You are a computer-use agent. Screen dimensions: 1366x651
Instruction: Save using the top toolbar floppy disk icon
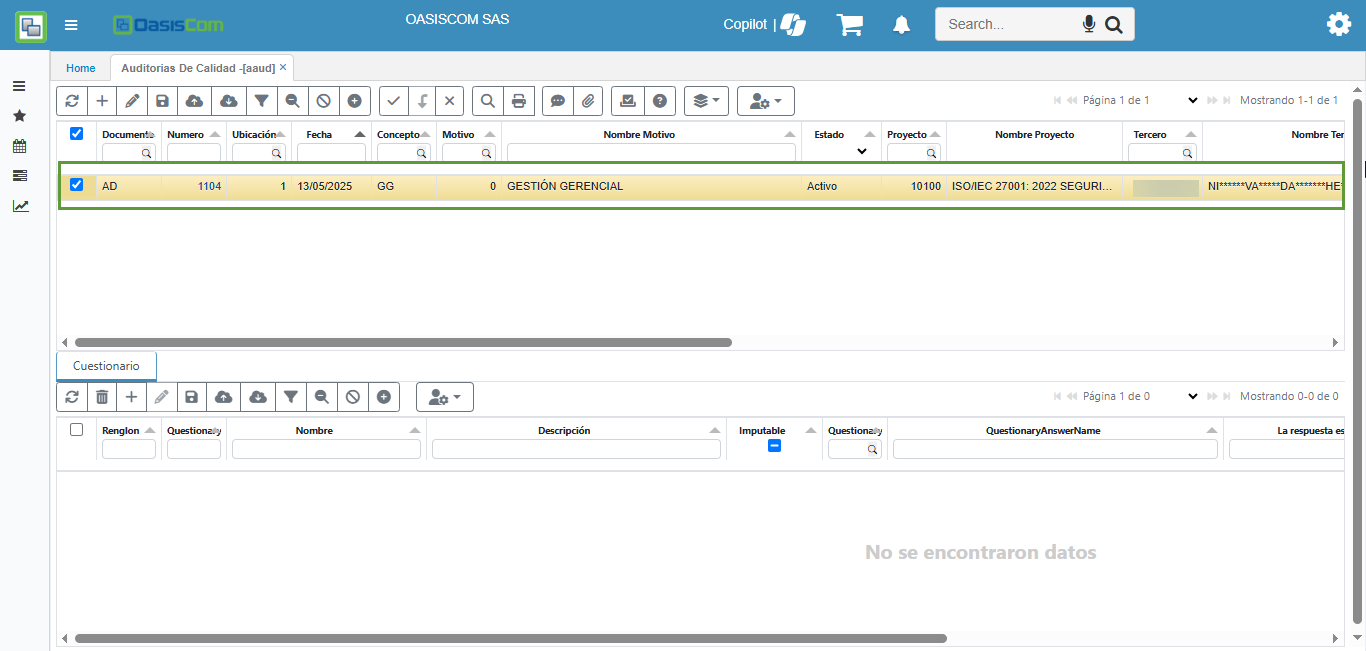(162, 101)
